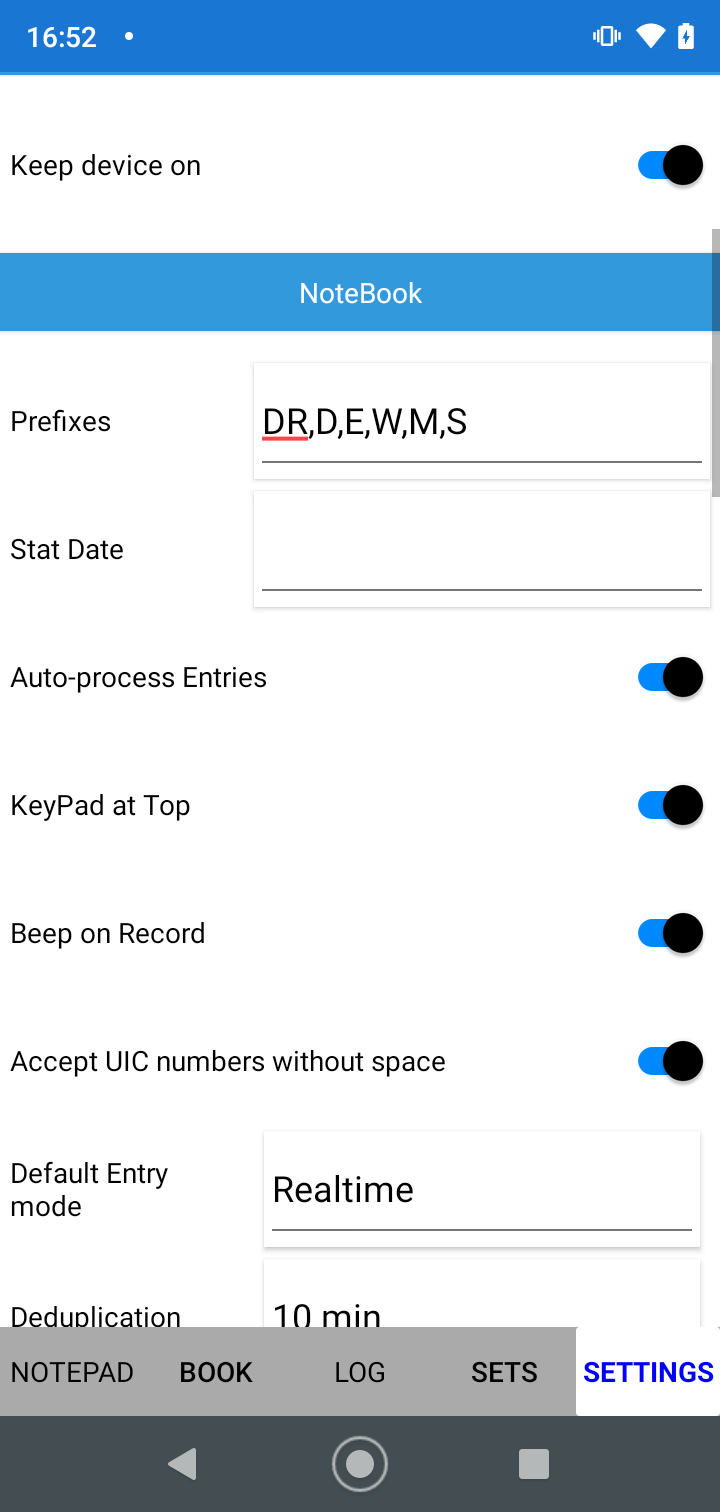The height and width of the screenshot is (1512, 720).
Task: Go to the LOG tab
Action: [x=360, y=1372]
